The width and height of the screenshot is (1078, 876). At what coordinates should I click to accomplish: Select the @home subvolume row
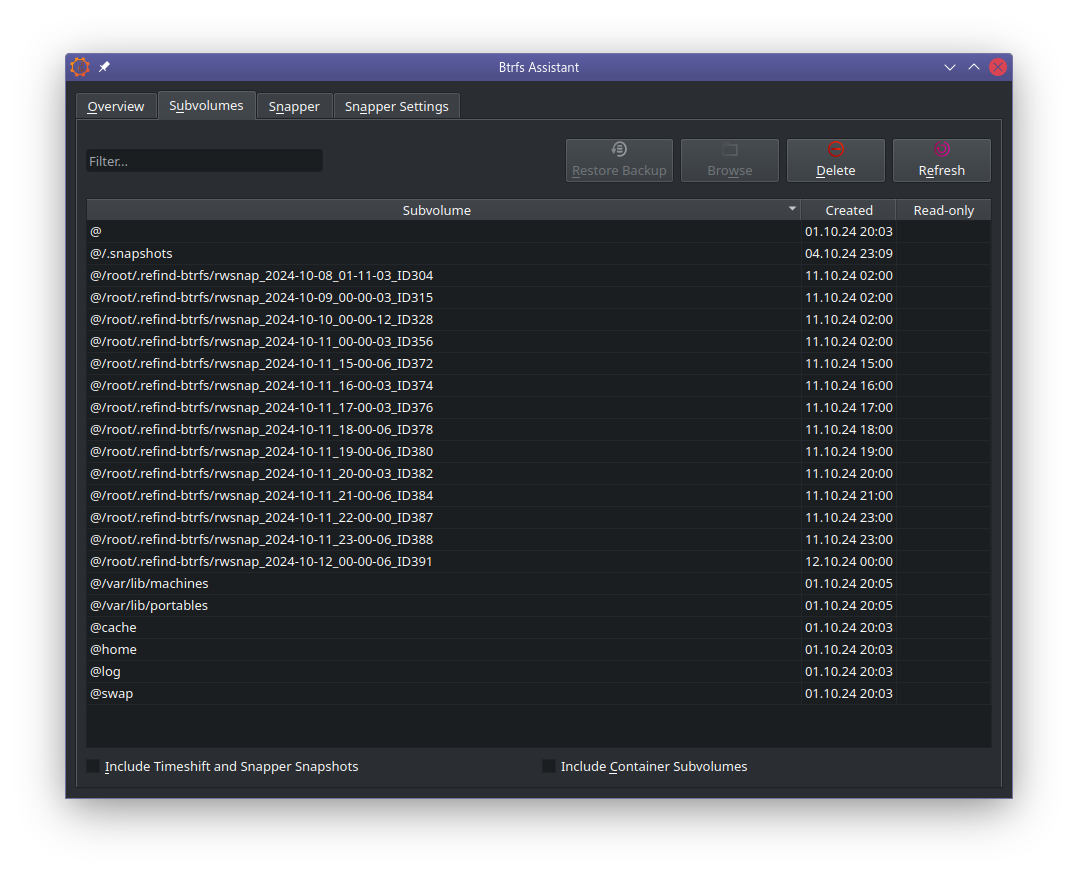pos(538,650)
